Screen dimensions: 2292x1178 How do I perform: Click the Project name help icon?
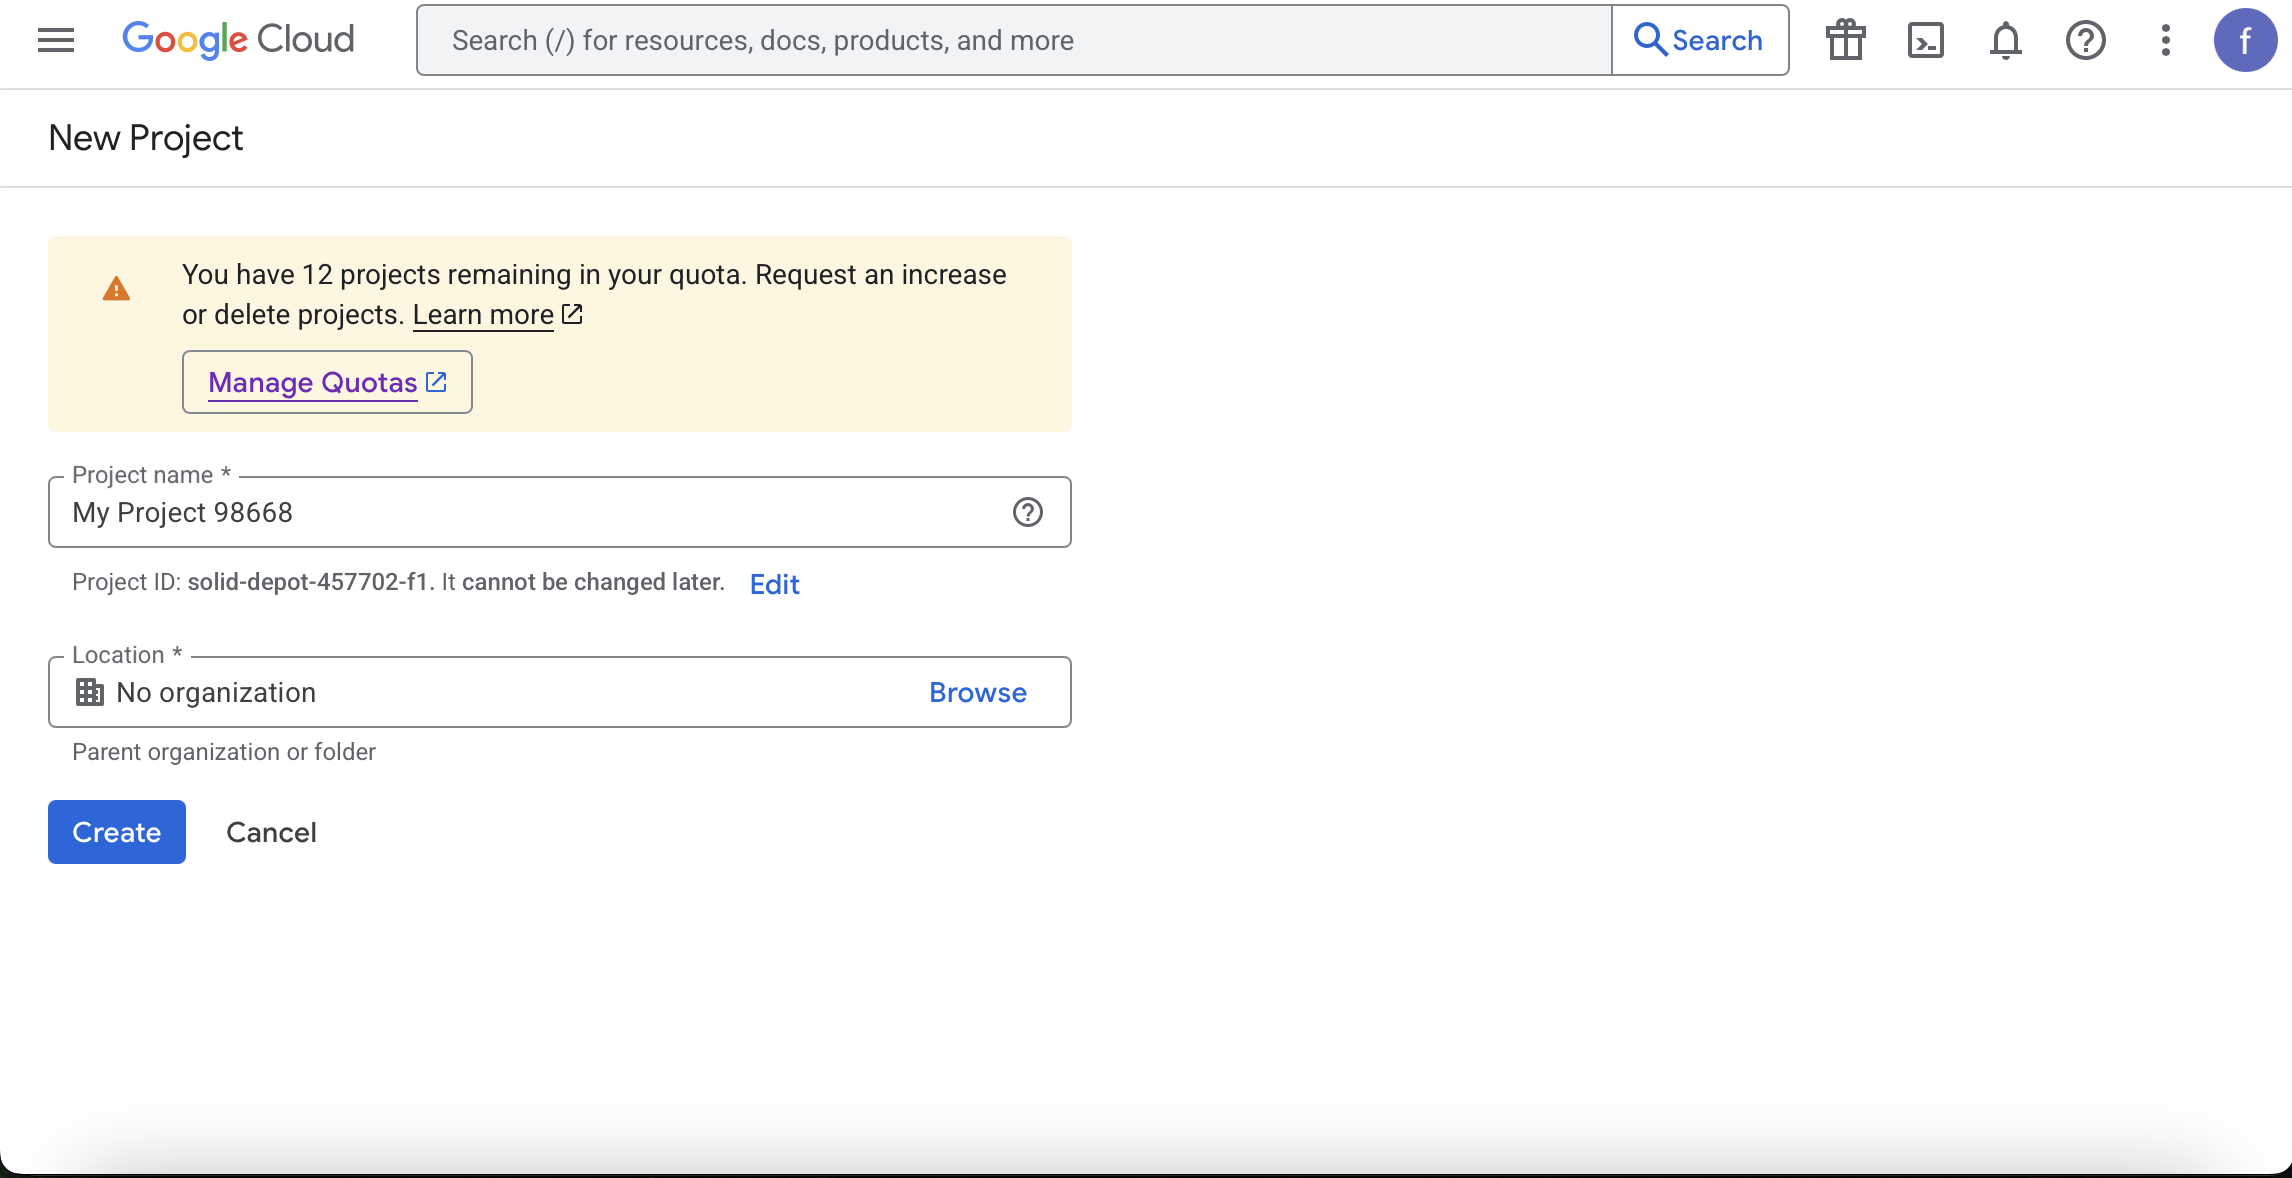click(x=1027, y=512)
